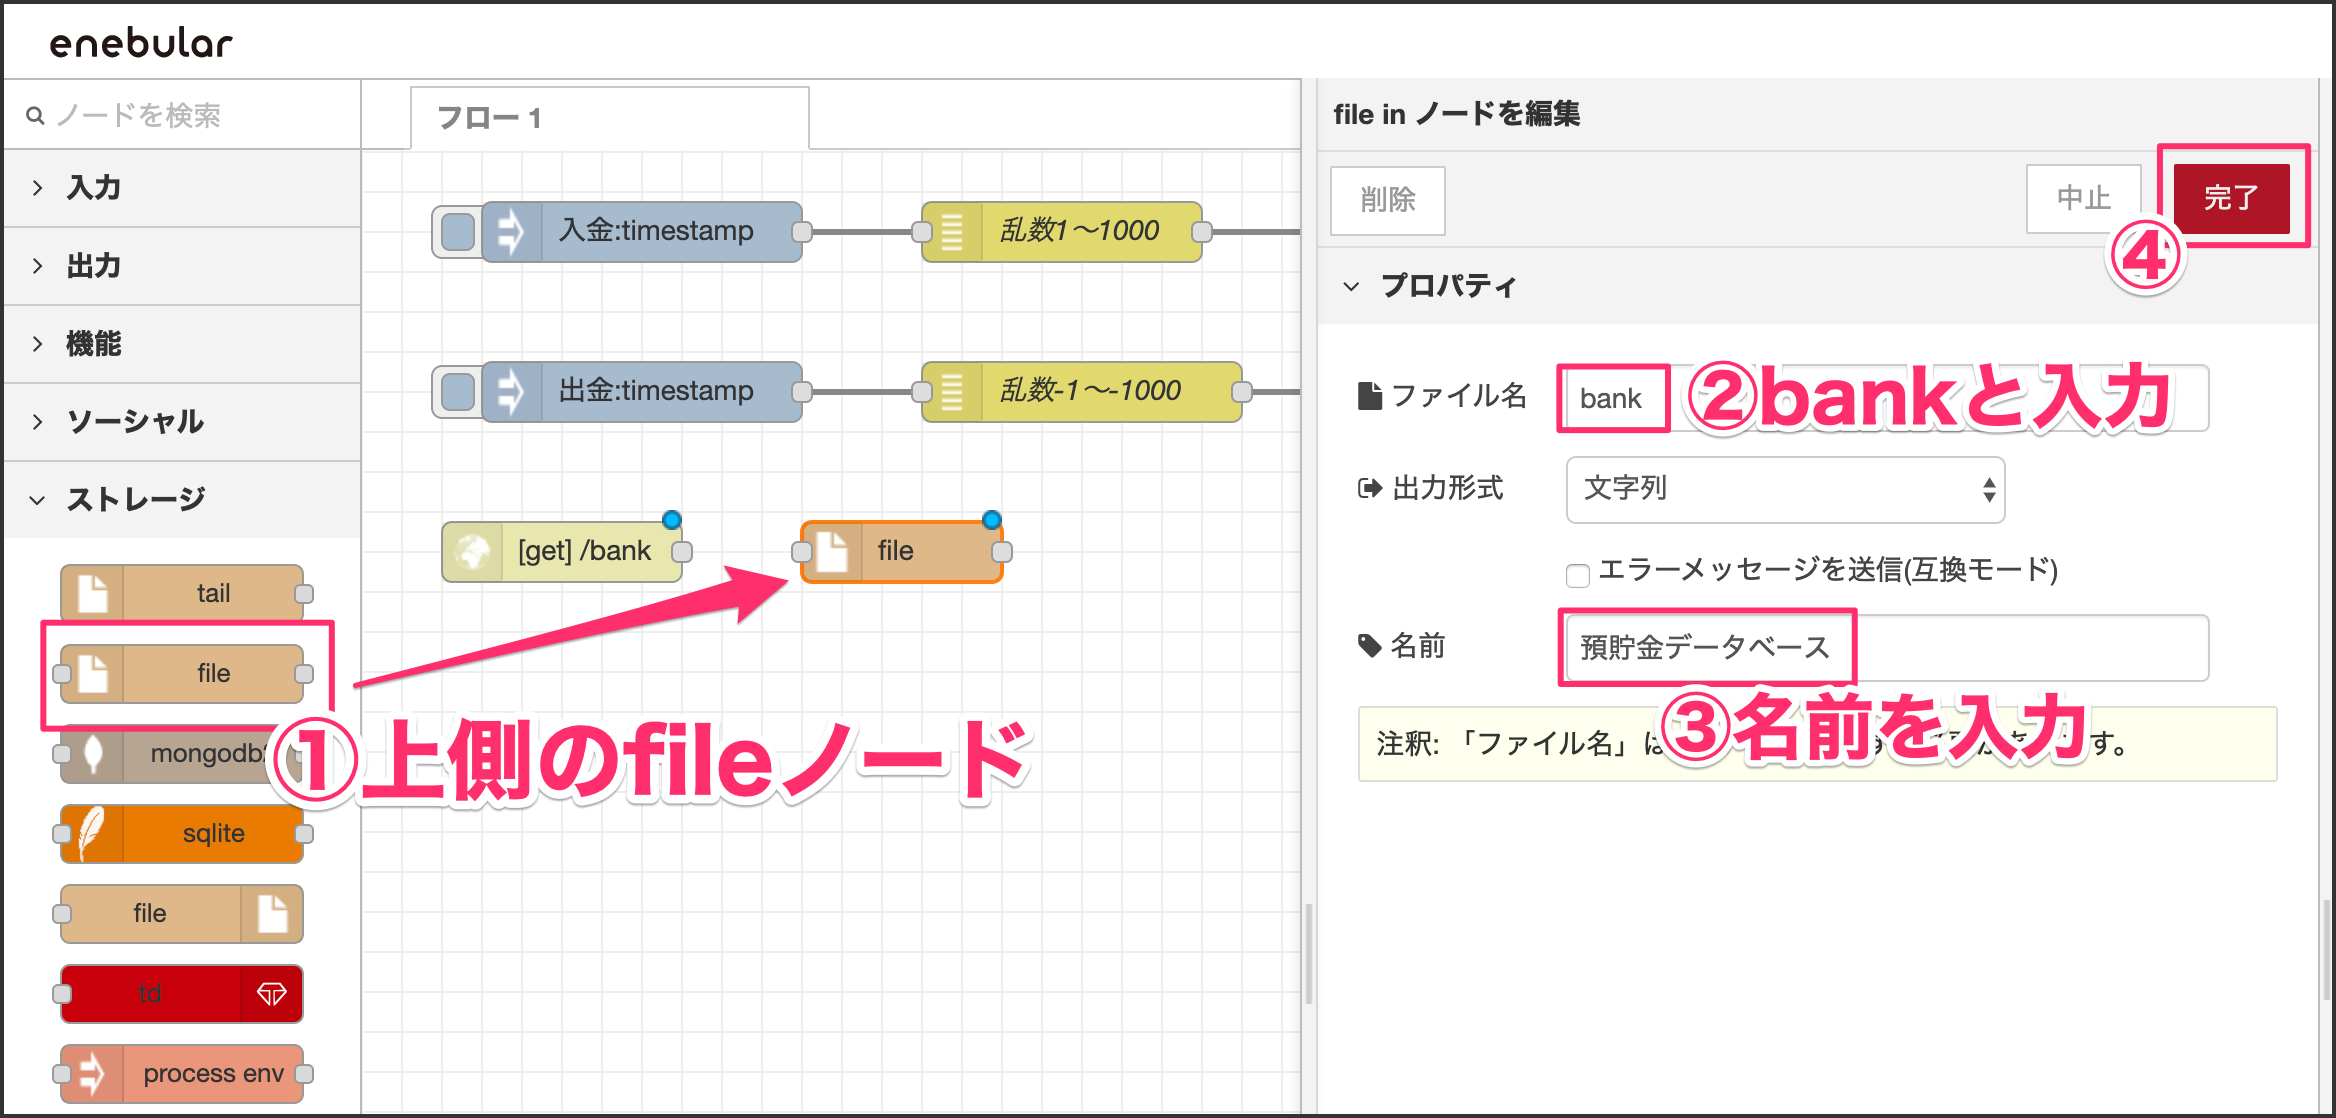This screenshot has width=2336, height=1118.
Task: Trigger the 出金:timestamp inject button
Action: click(457, 392)
